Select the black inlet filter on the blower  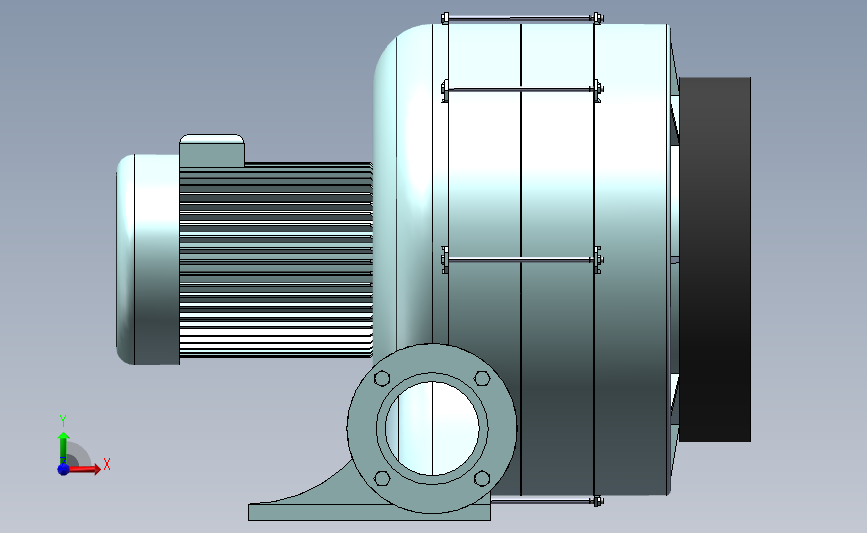(715, 259)
